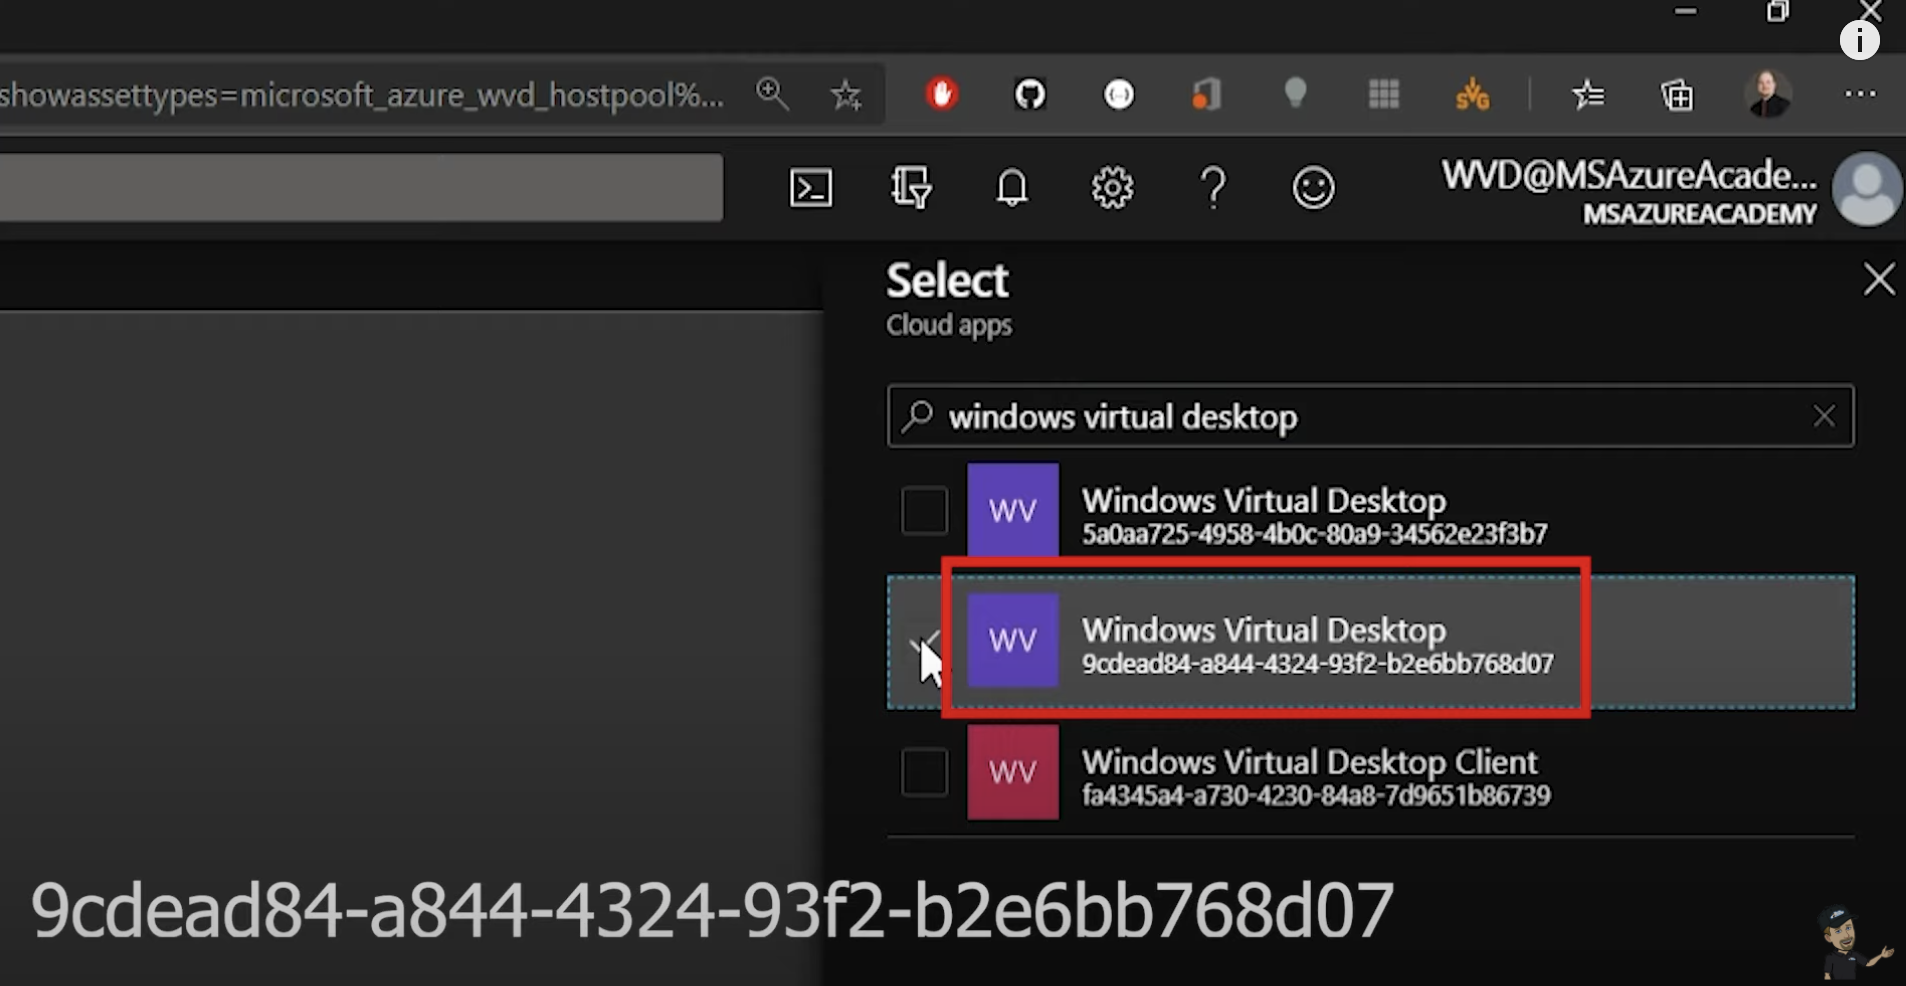Check the first Windows Virtual Desktop checkbox

point(924,511)
